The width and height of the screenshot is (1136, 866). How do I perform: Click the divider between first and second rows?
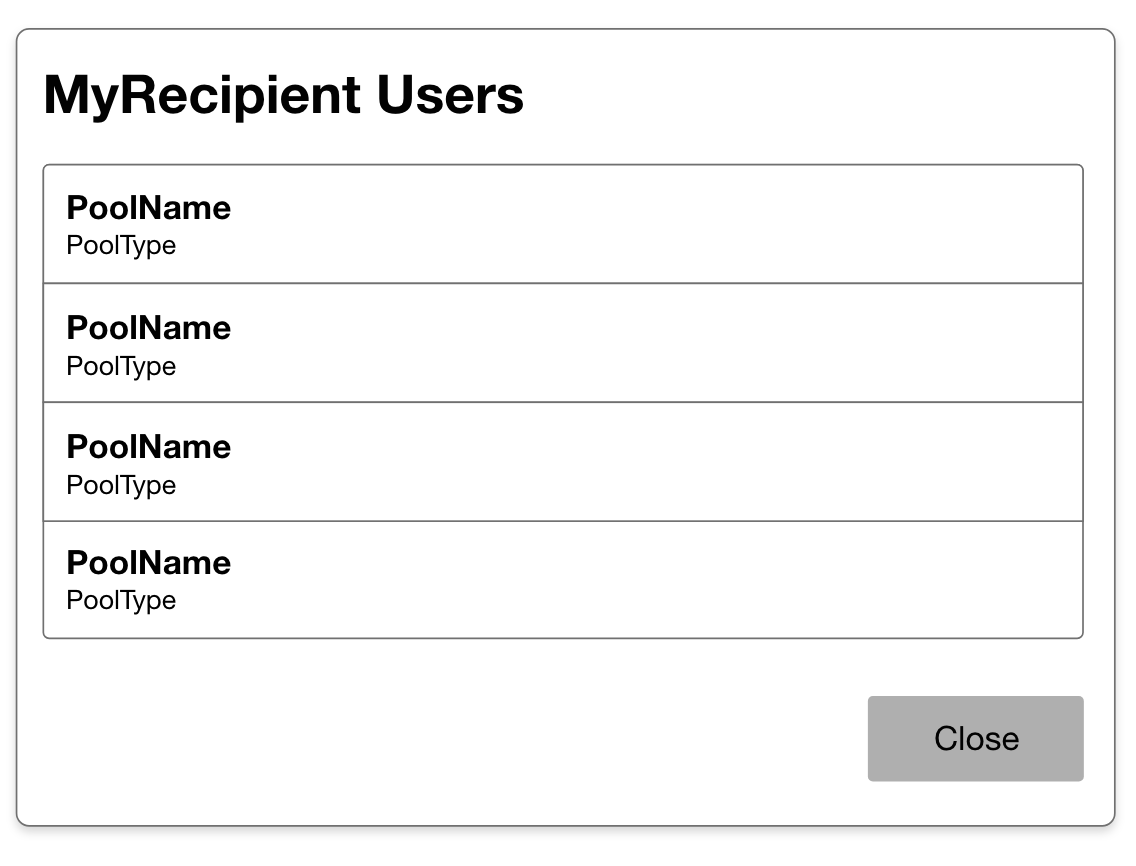click(x=562, y=283)
